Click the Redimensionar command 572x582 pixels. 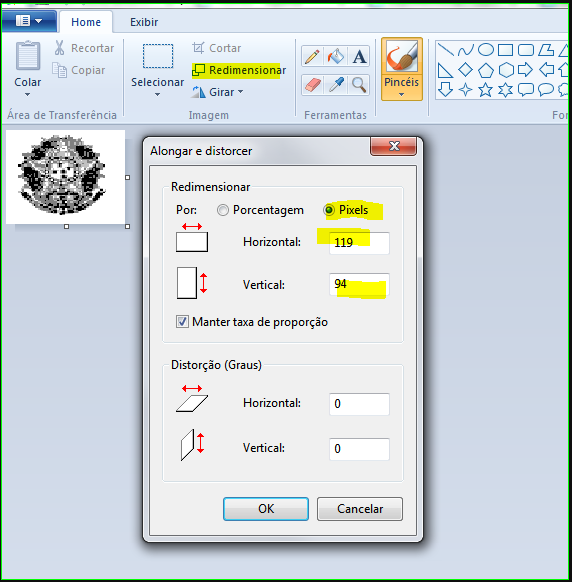tap(239, 70)
